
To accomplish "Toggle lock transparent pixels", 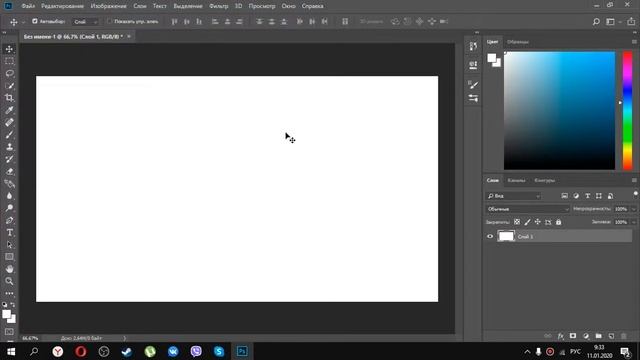I will 517,222.
